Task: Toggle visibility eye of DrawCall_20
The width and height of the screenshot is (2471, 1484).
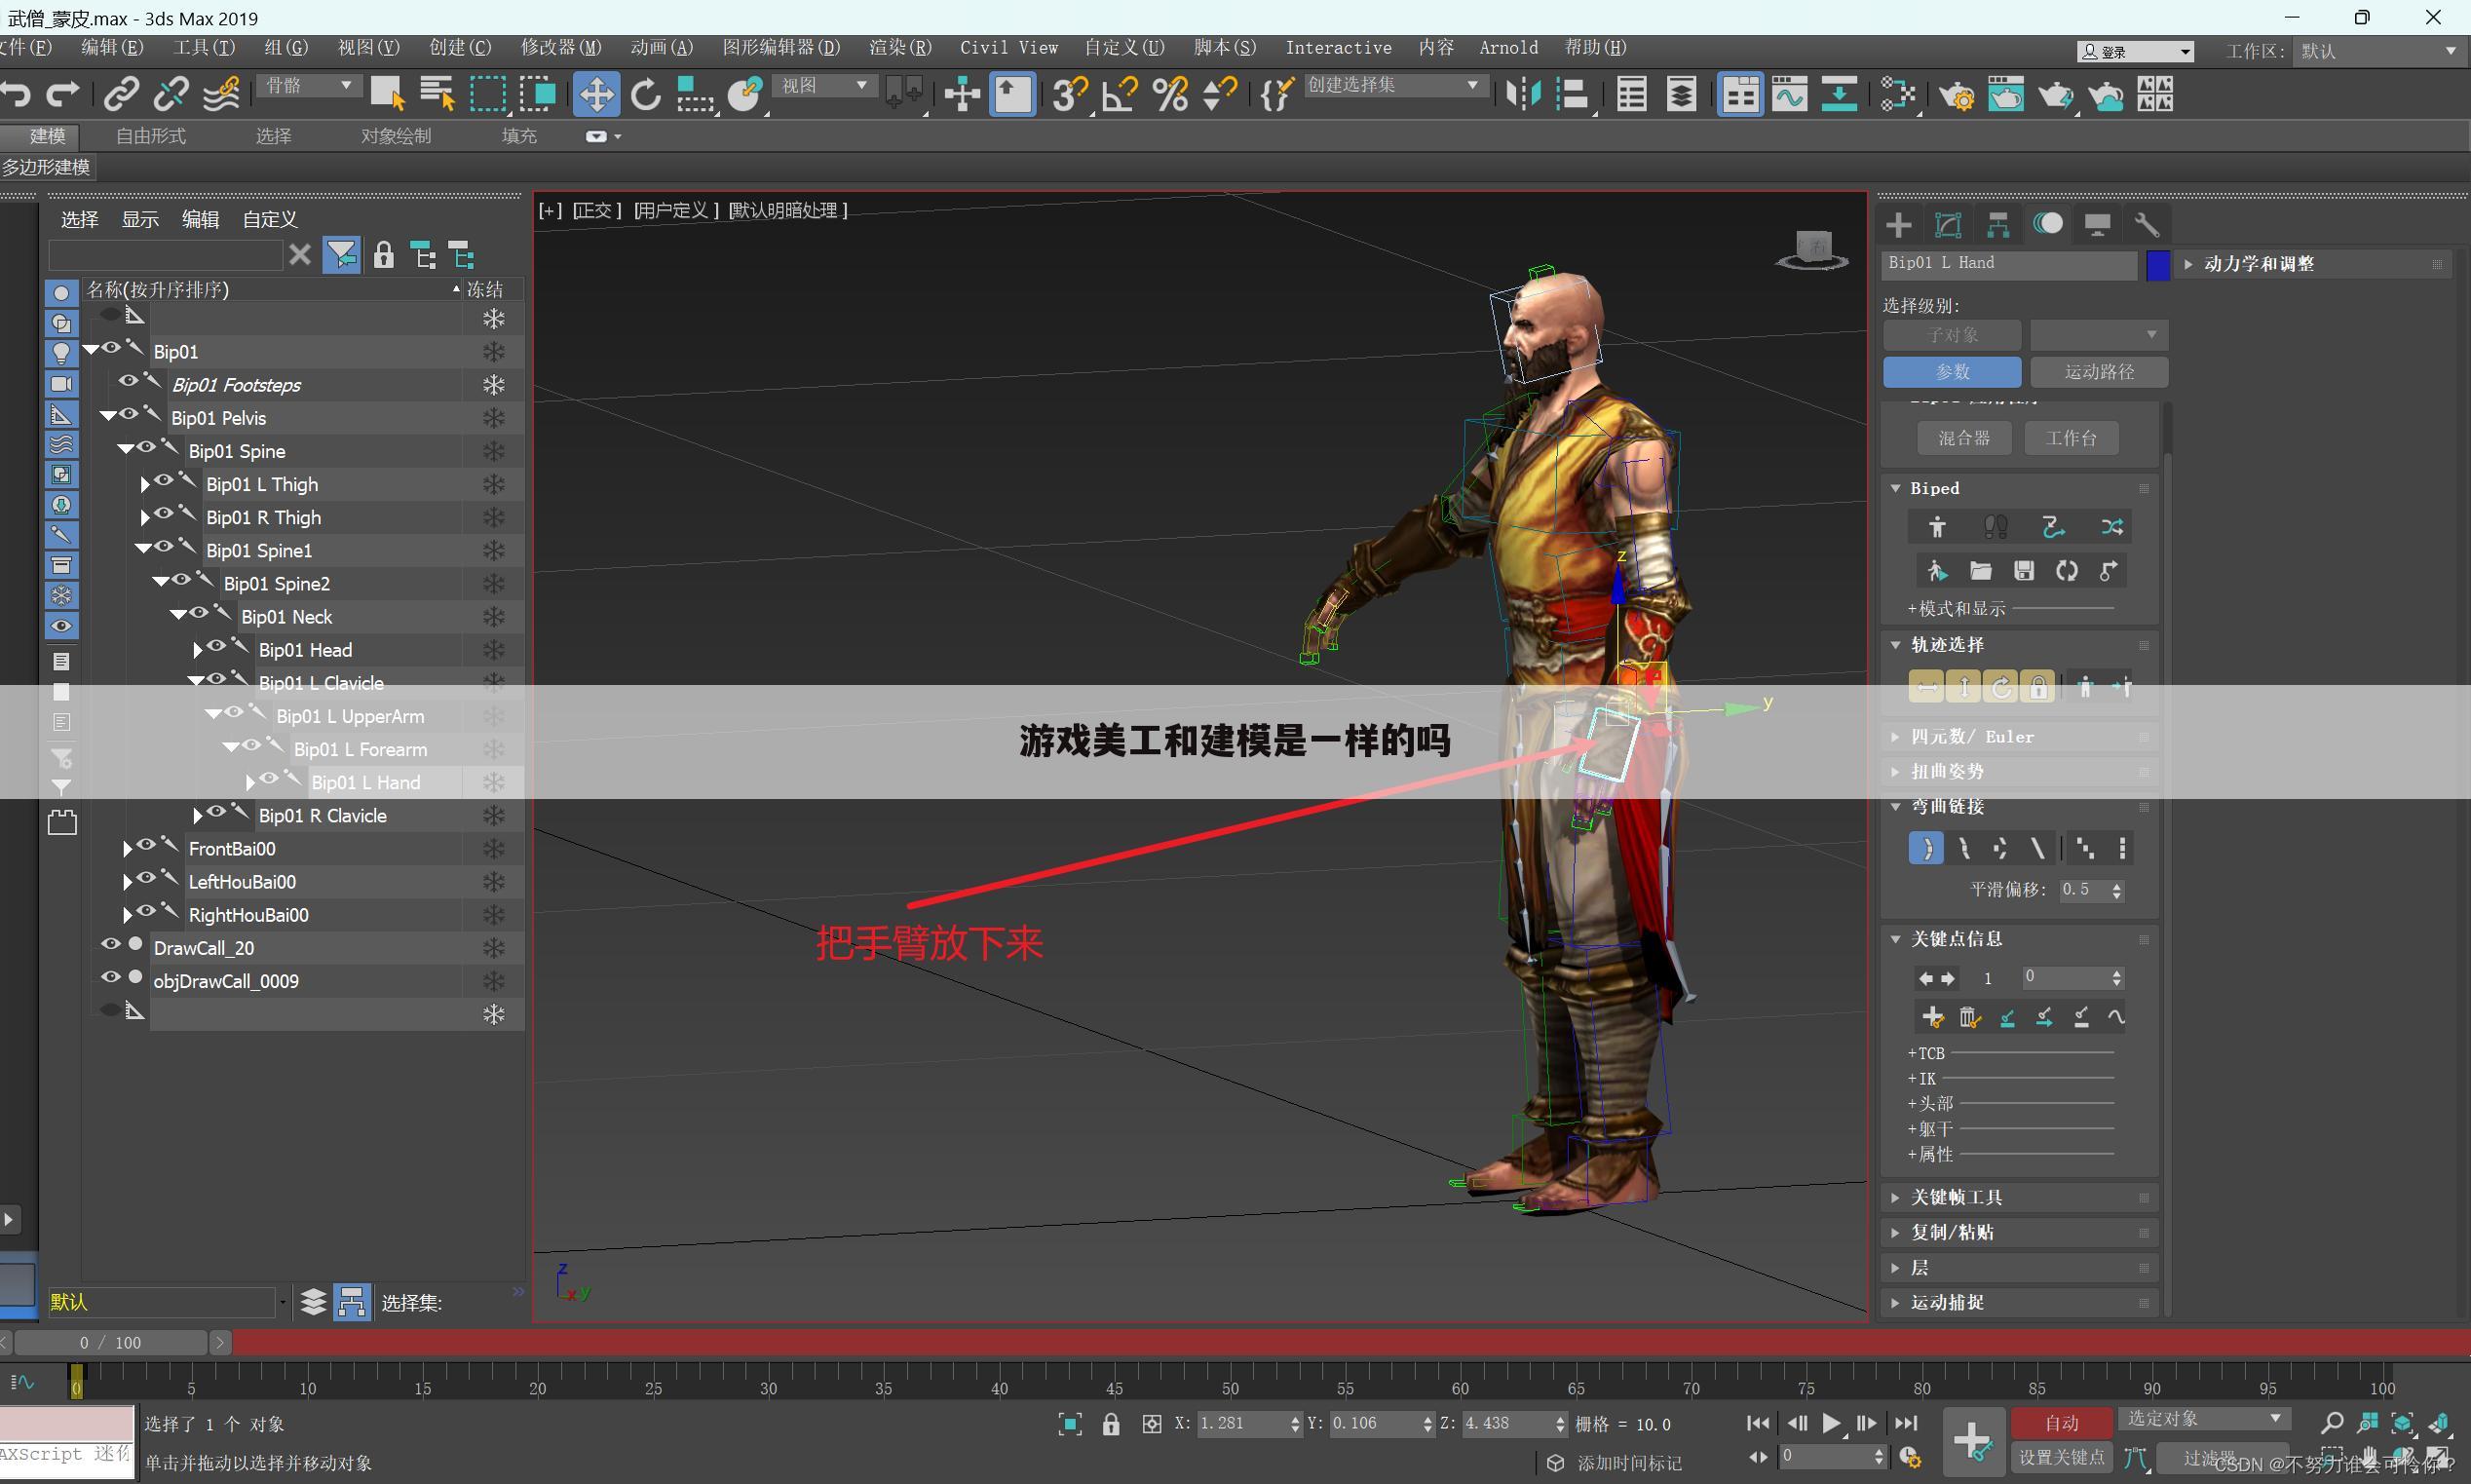Action: click(x=111, y=944)
